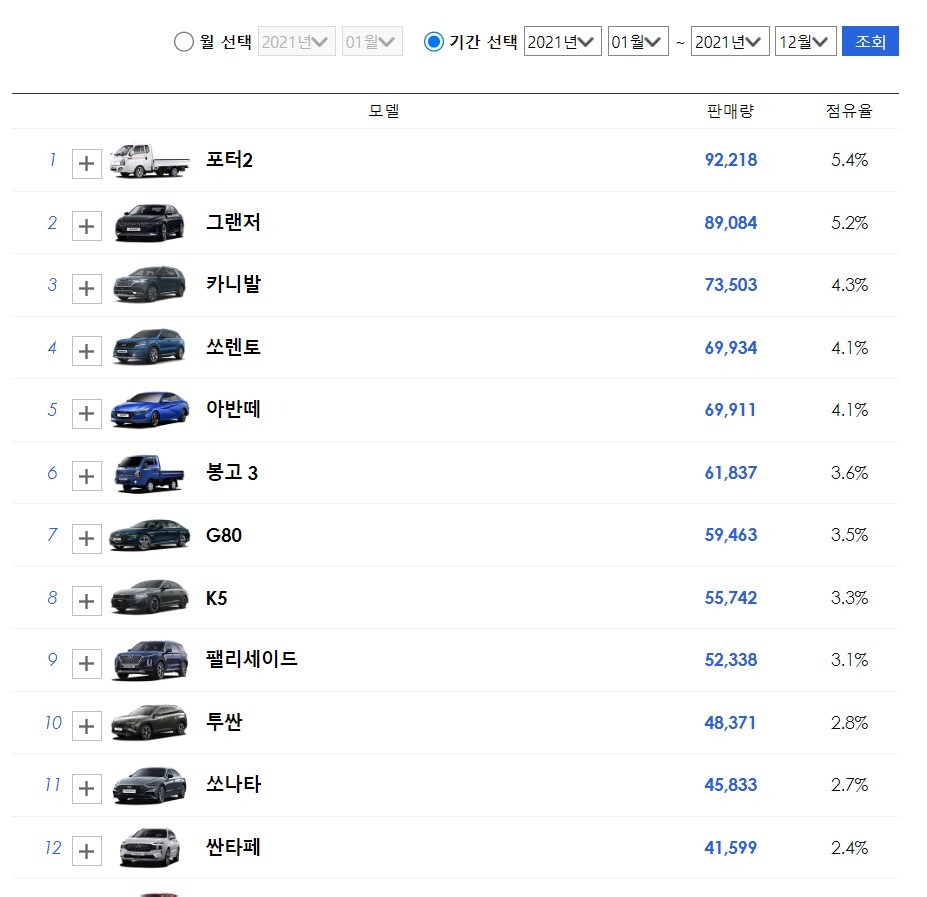Expand the 쏘렌토 row with plus button
Image resolution: width=927 pixels, height=897 pixels.
coord(87,352)
